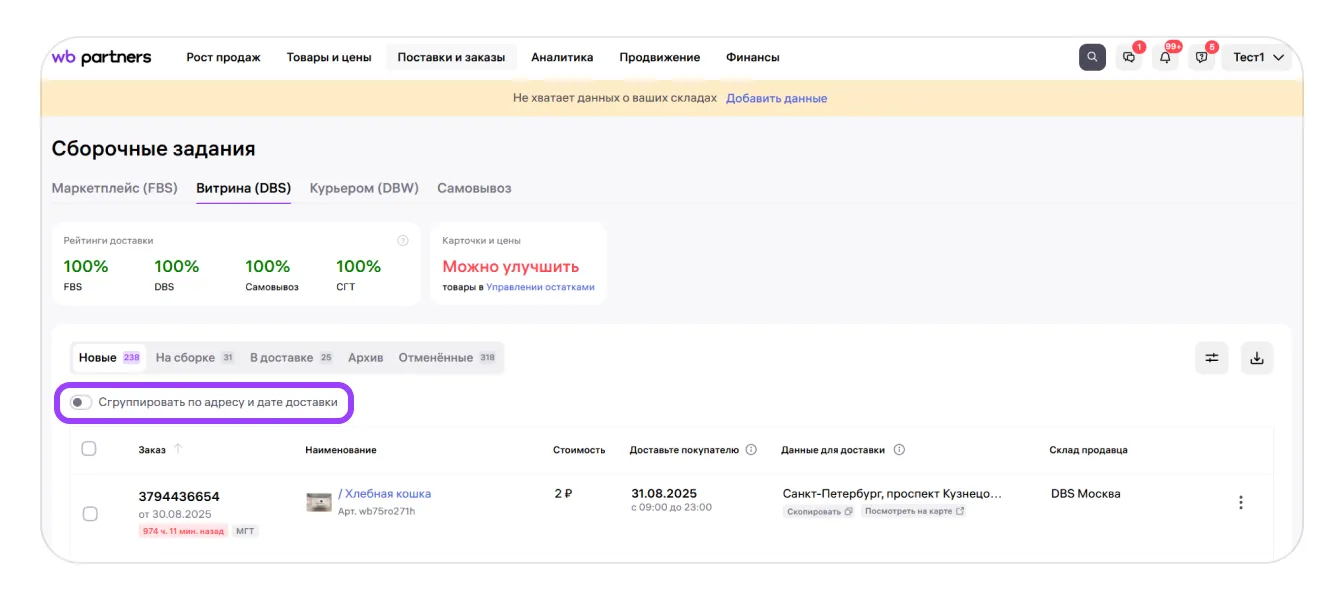Select the На сборке status tab

186,357
